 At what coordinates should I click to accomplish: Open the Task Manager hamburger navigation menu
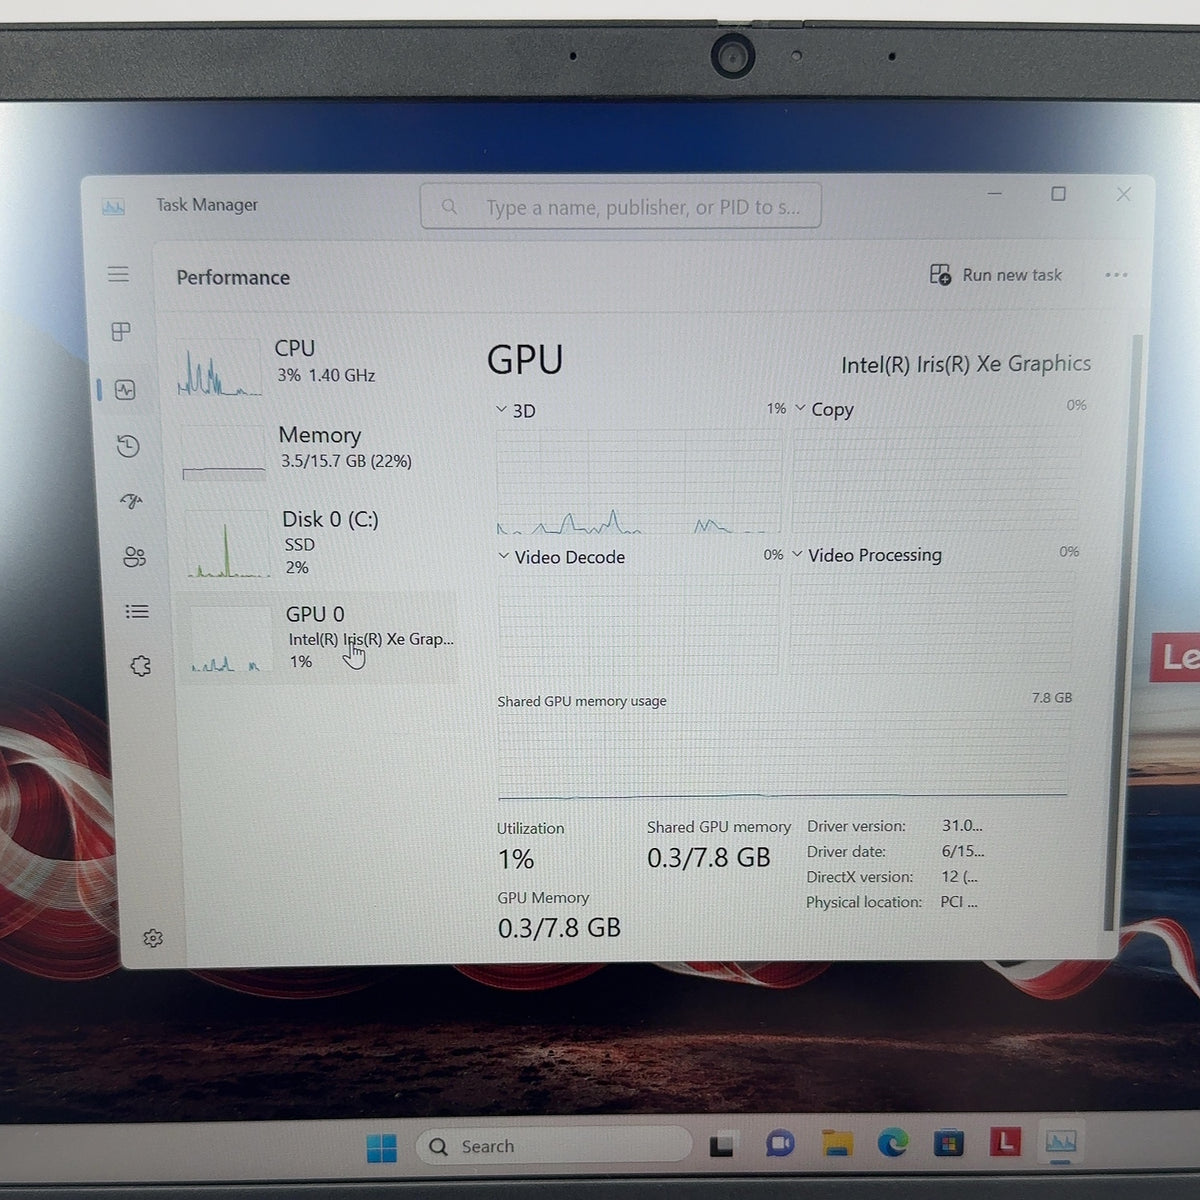pyautogui.click(x=118, y=274)
